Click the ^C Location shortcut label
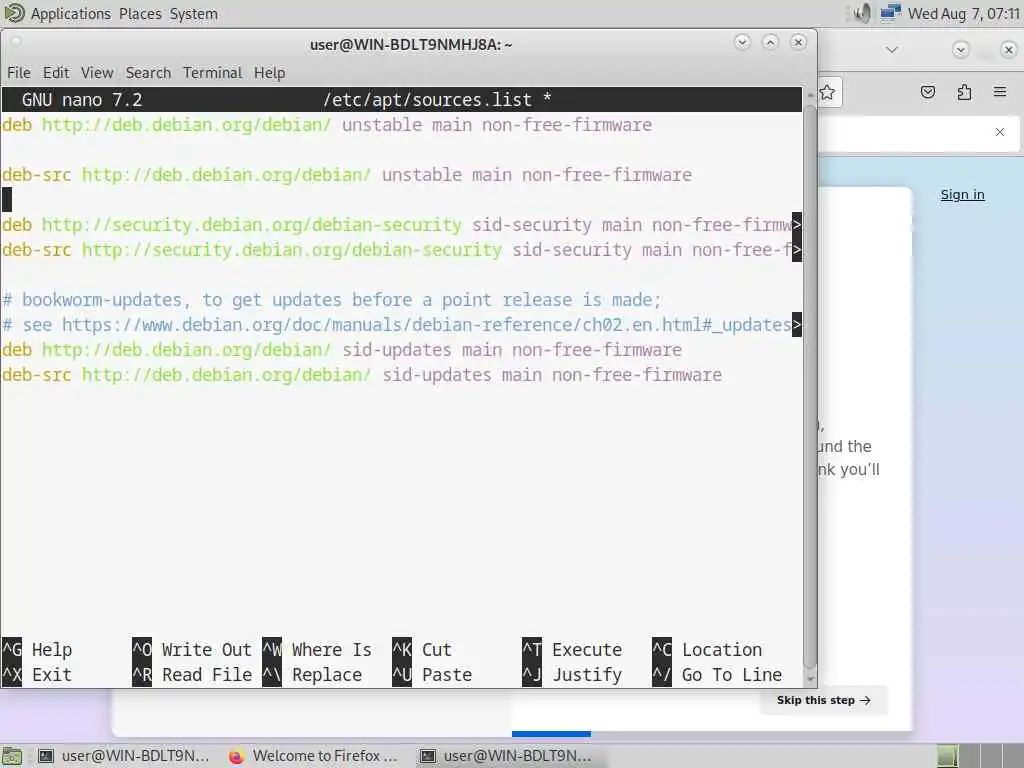The width and height of the screenshot is (1024, 768). pyautogui.click(x=707, y=650)
